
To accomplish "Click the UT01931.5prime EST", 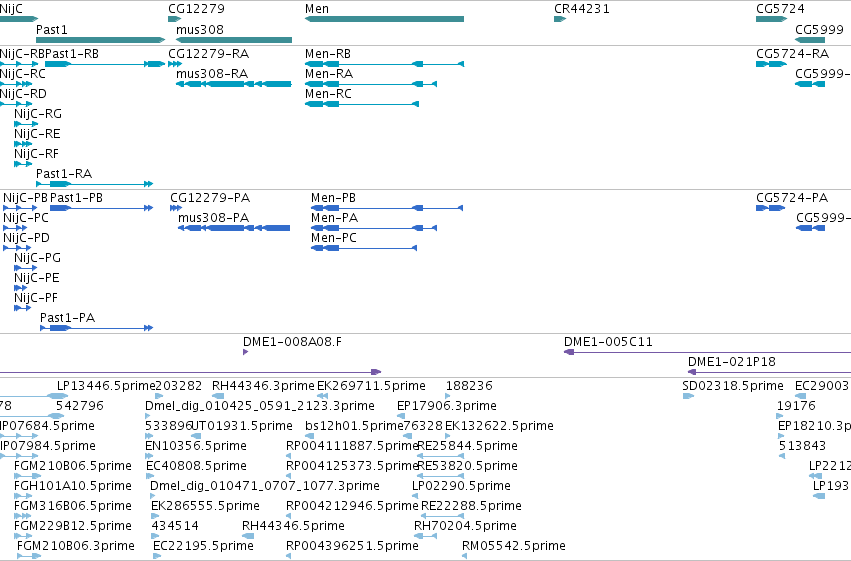I will tap(196, 436).
